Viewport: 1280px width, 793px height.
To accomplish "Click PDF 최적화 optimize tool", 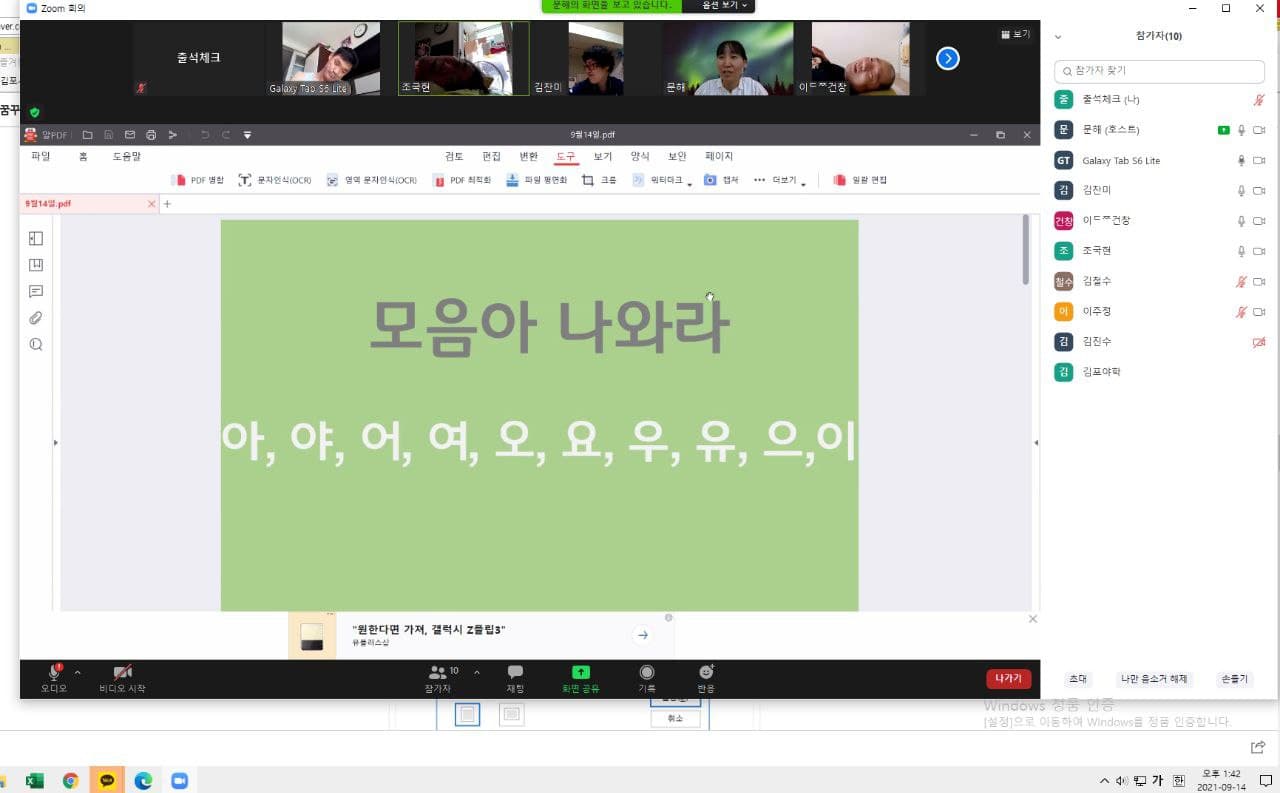I will pyautogui.click(x=462, y=180).
